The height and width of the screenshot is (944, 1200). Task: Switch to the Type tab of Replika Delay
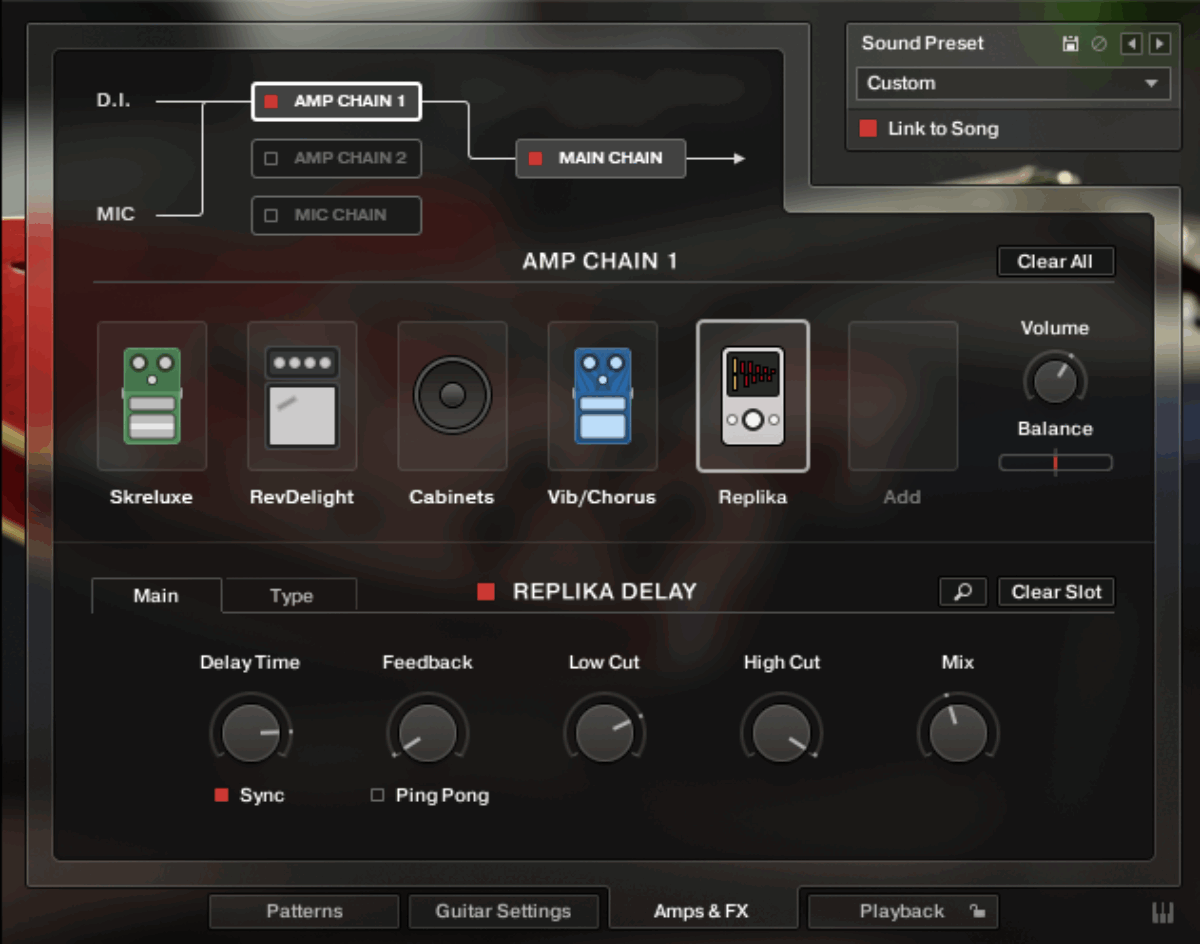[289, 595]
